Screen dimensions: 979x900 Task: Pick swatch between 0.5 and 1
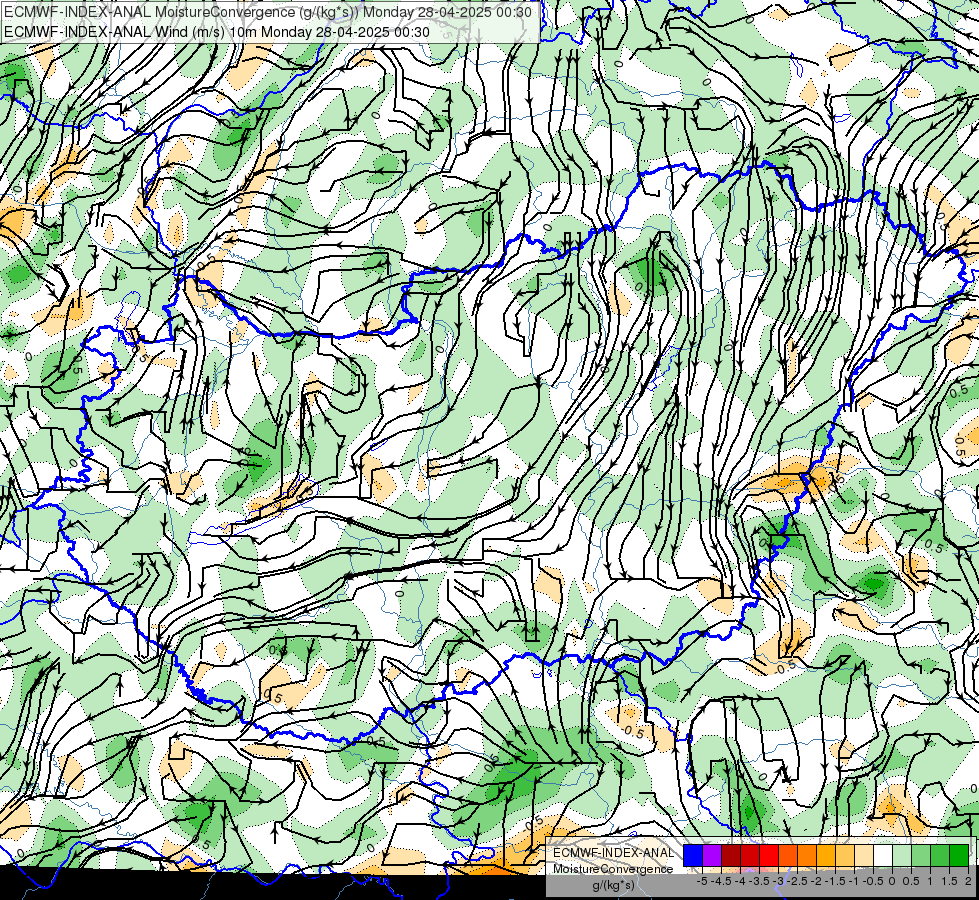(x=921, y=855)
